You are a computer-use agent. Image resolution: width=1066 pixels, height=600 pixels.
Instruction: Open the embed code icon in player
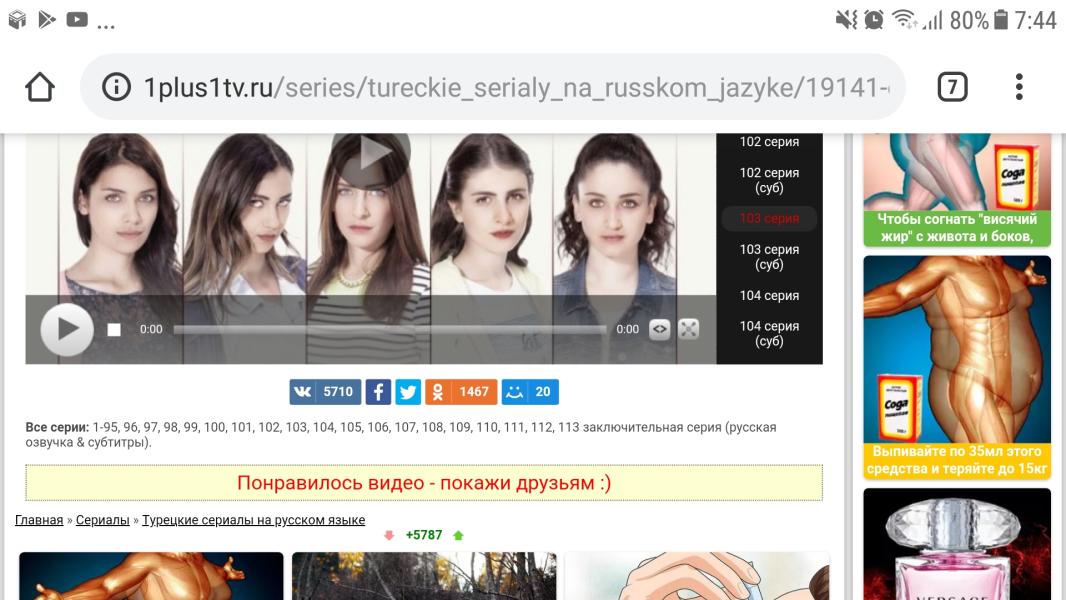pos(659,330)
